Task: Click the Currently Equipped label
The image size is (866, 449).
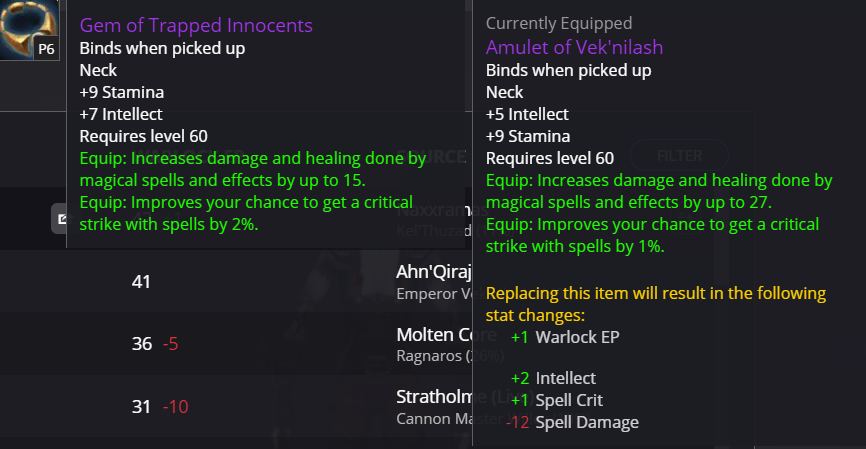Action: click(x=559, y=23)
